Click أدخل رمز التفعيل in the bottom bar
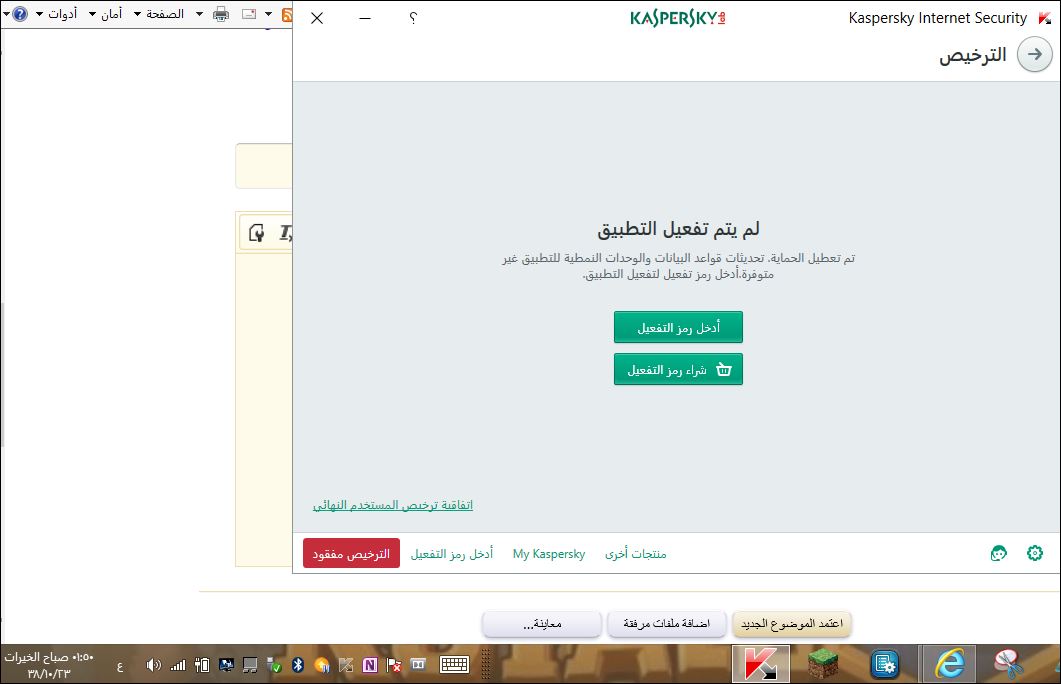The width and height of the screenshot is (1061, 684). (451, 554)
